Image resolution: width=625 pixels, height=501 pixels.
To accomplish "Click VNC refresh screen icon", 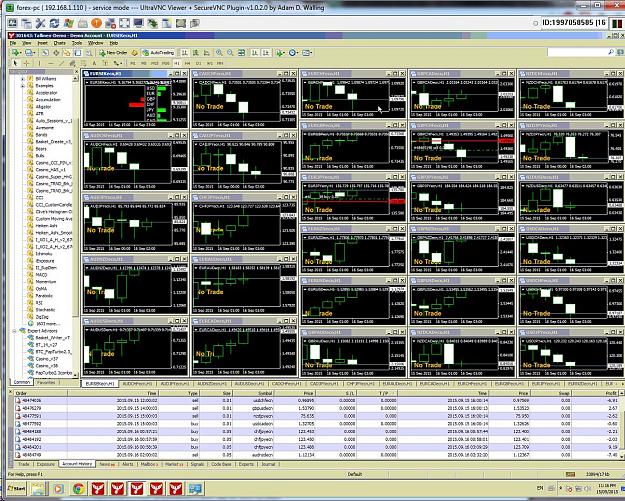I will point(54,23).
